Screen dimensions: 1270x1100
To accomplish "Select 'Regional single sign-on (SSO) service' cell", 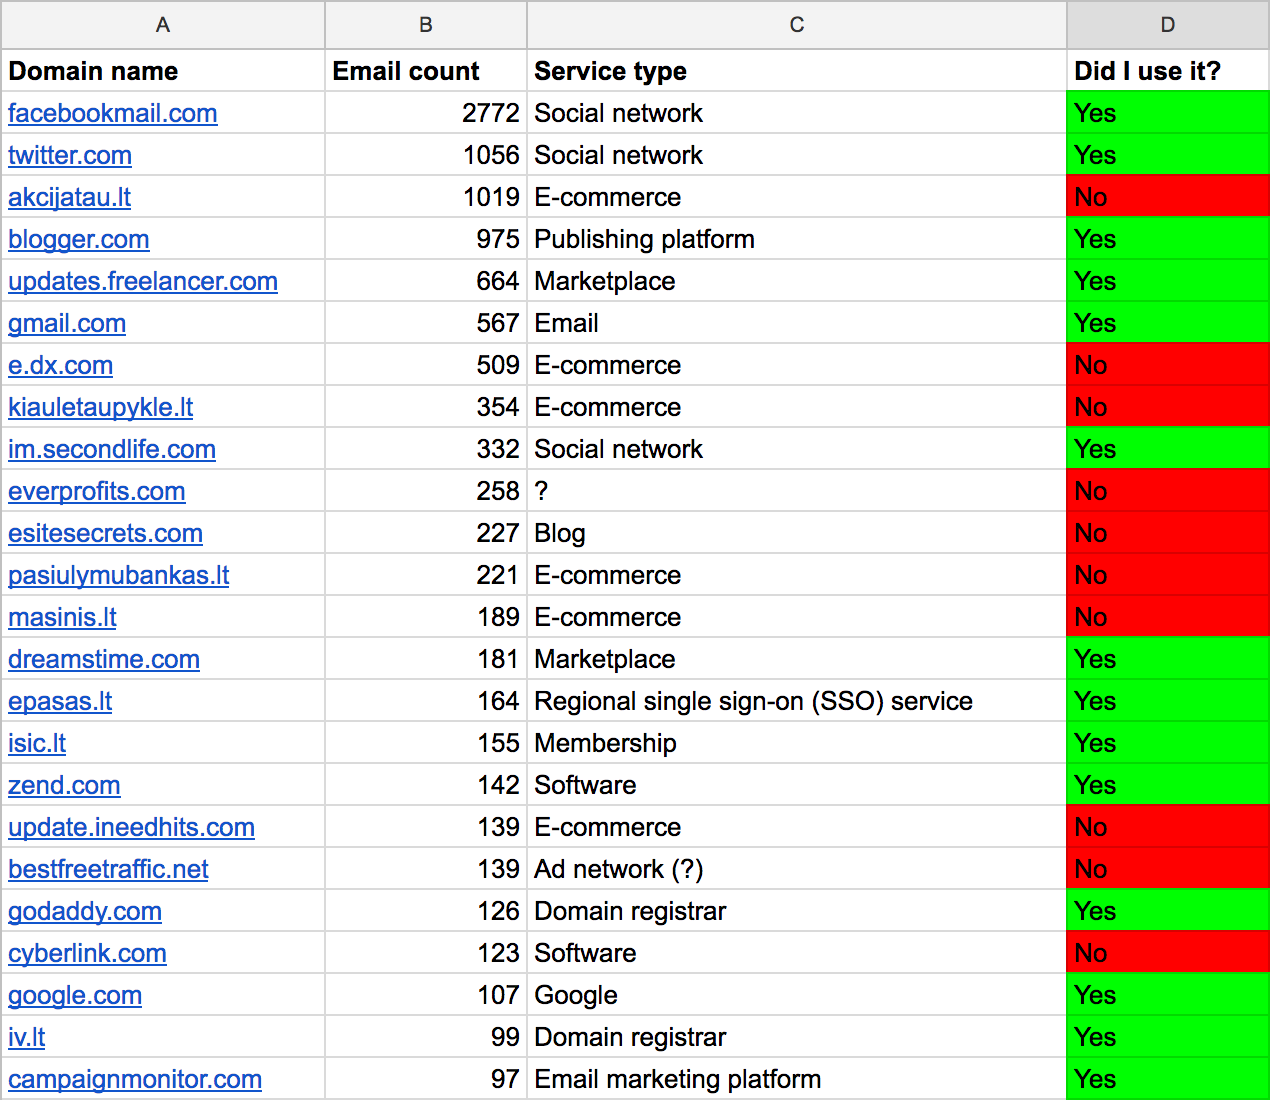I will click(x=796, y=701).
